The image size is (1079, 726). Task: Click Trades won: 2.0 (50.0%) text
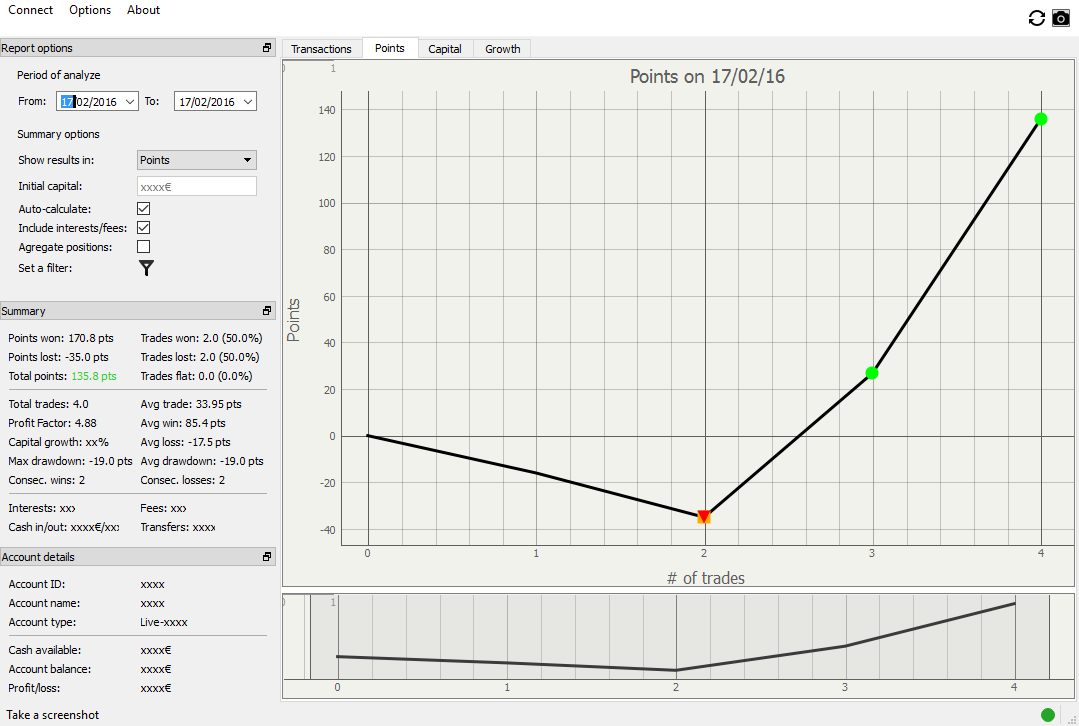[x=201, y=338]
